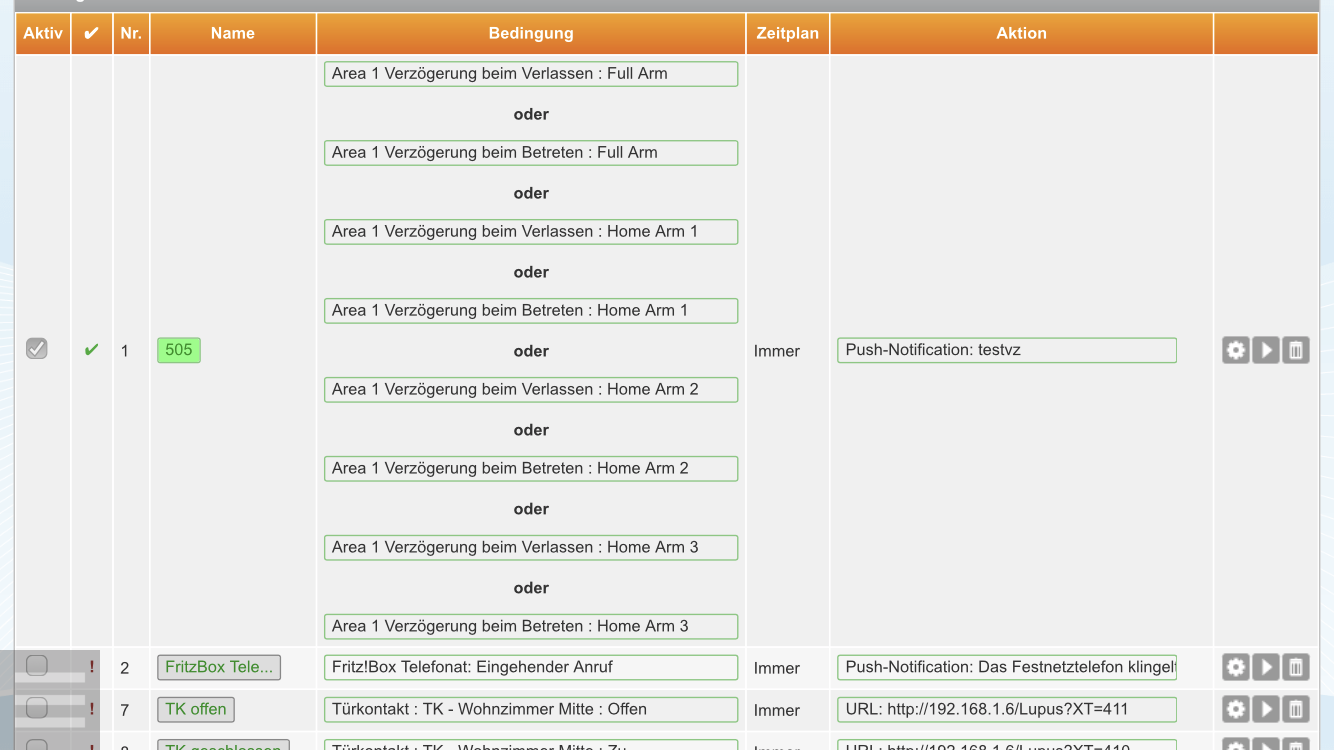The image size is (1334, 750).
Task: Run rule 505 with play icon
Action: [1266, 350]
